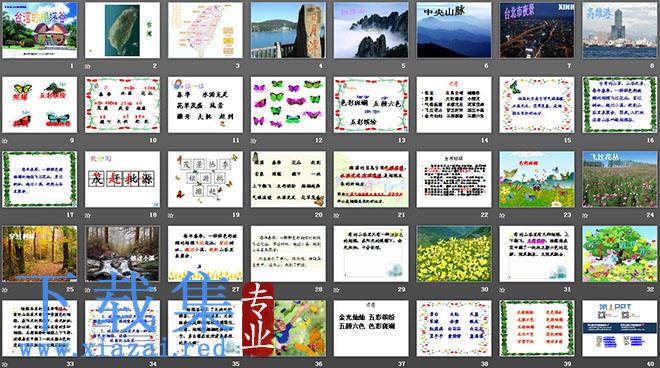Select the title slide thumbnail numbered 1
660x368 pixels.
click(40, 30)
